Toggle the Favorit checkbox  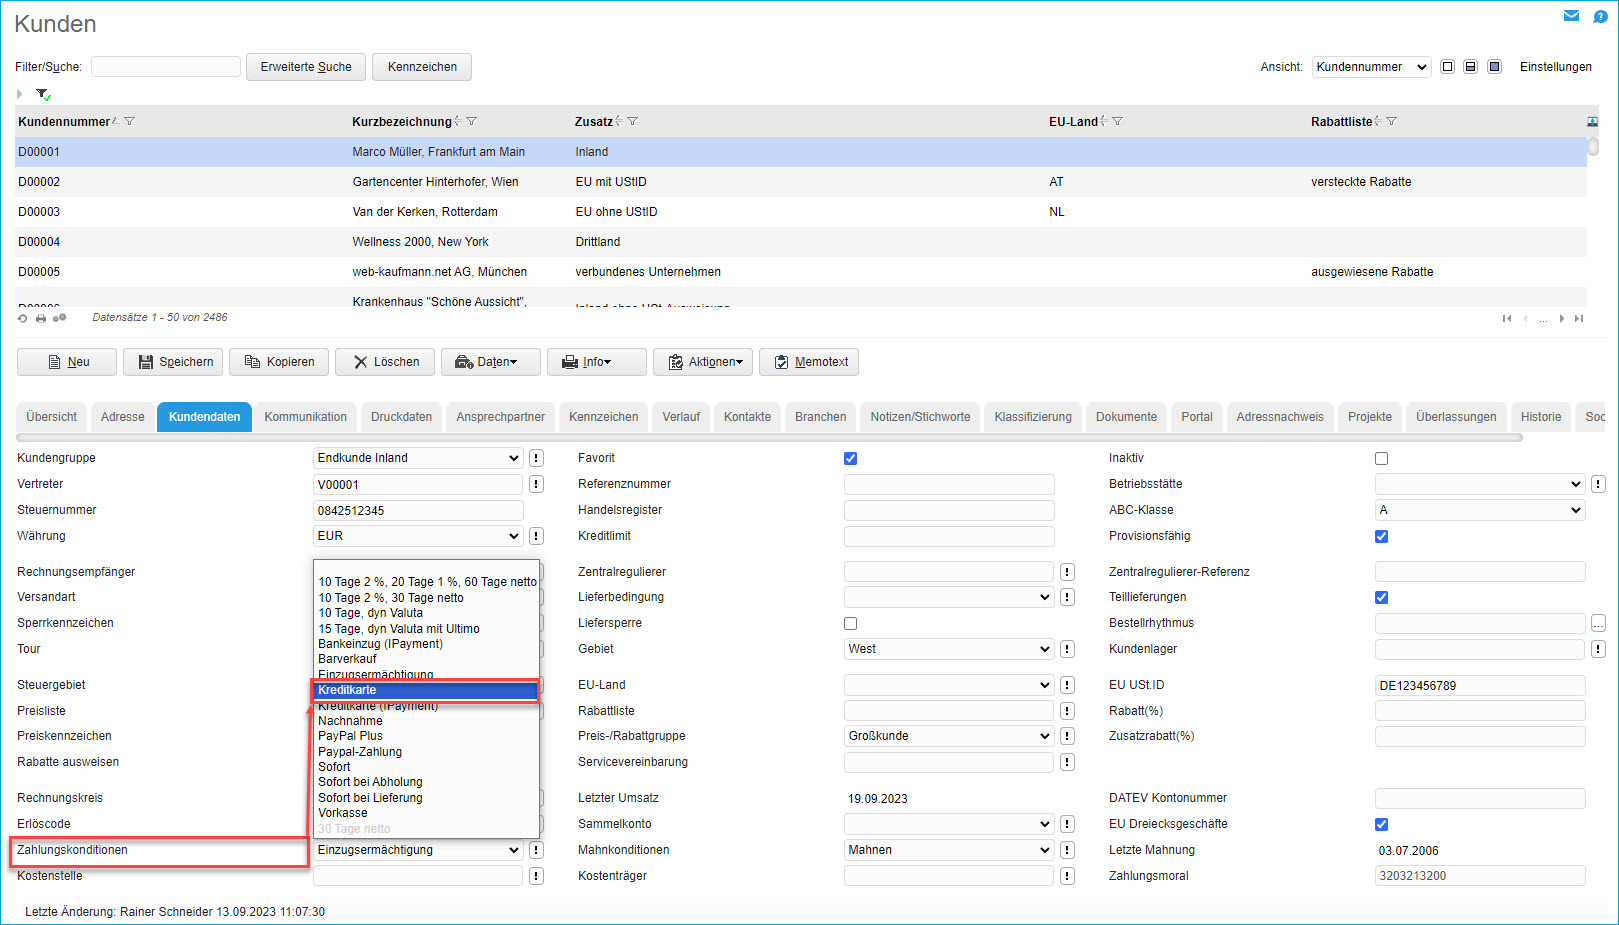[x=850, y=458]
